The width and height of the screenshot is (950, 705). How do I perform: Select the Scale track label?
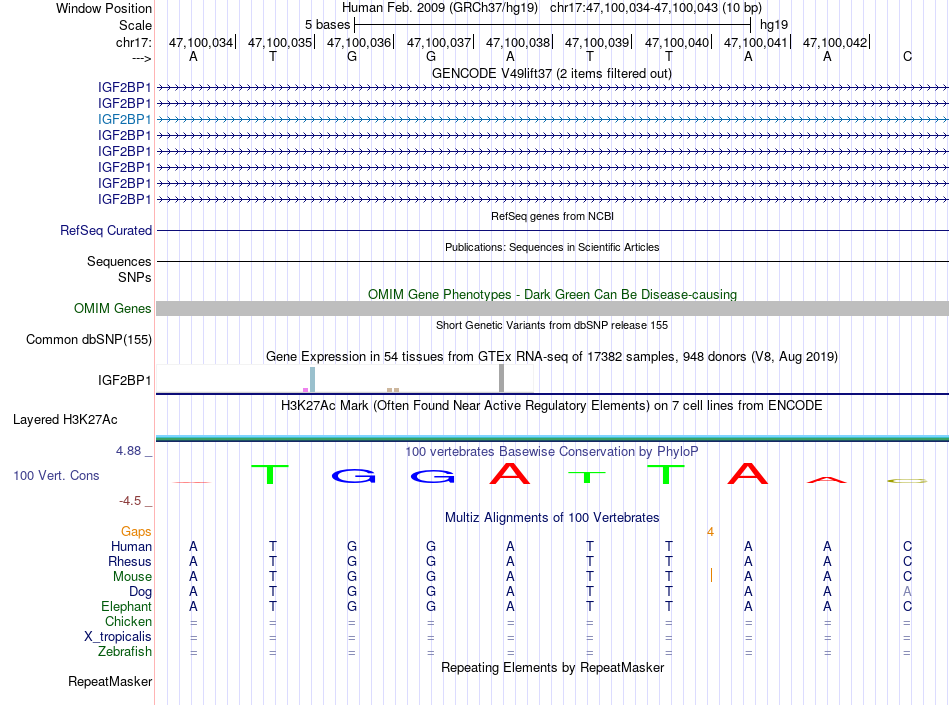135,25
